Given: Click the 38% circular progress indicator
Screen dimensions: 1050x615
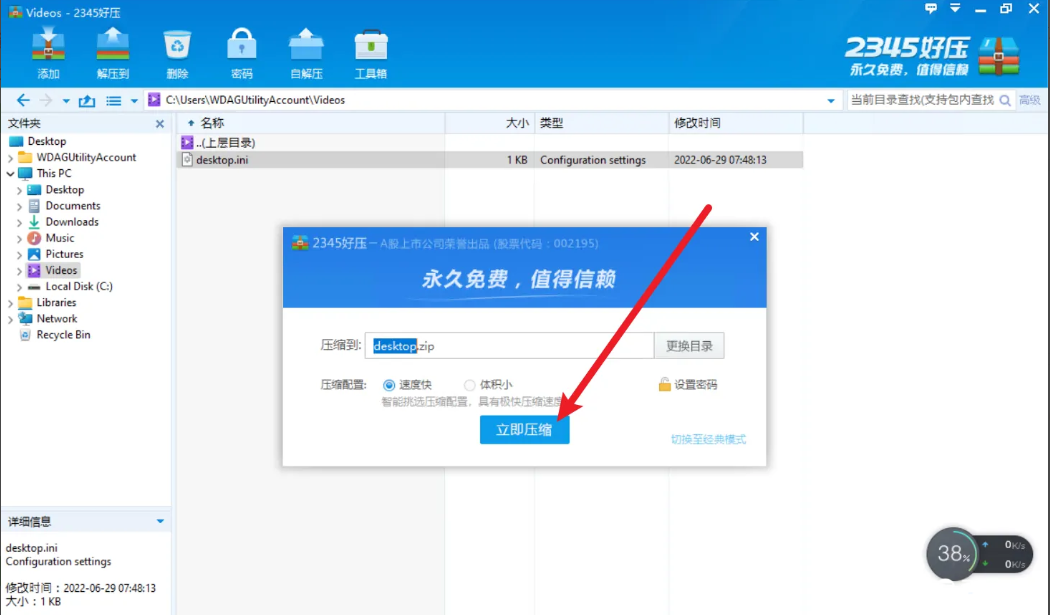Looking at the screenshot, I should tap(951, 554).
